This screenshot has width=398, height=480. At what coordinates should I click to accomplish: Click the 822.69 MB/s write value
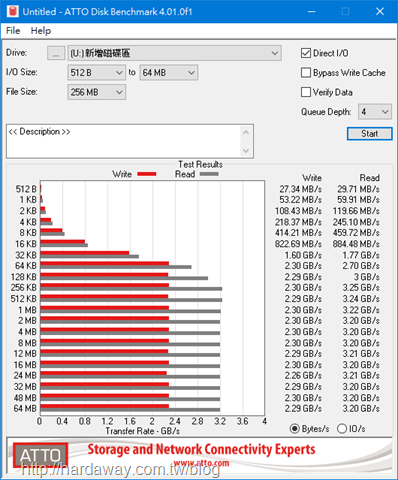coord(298,244)
